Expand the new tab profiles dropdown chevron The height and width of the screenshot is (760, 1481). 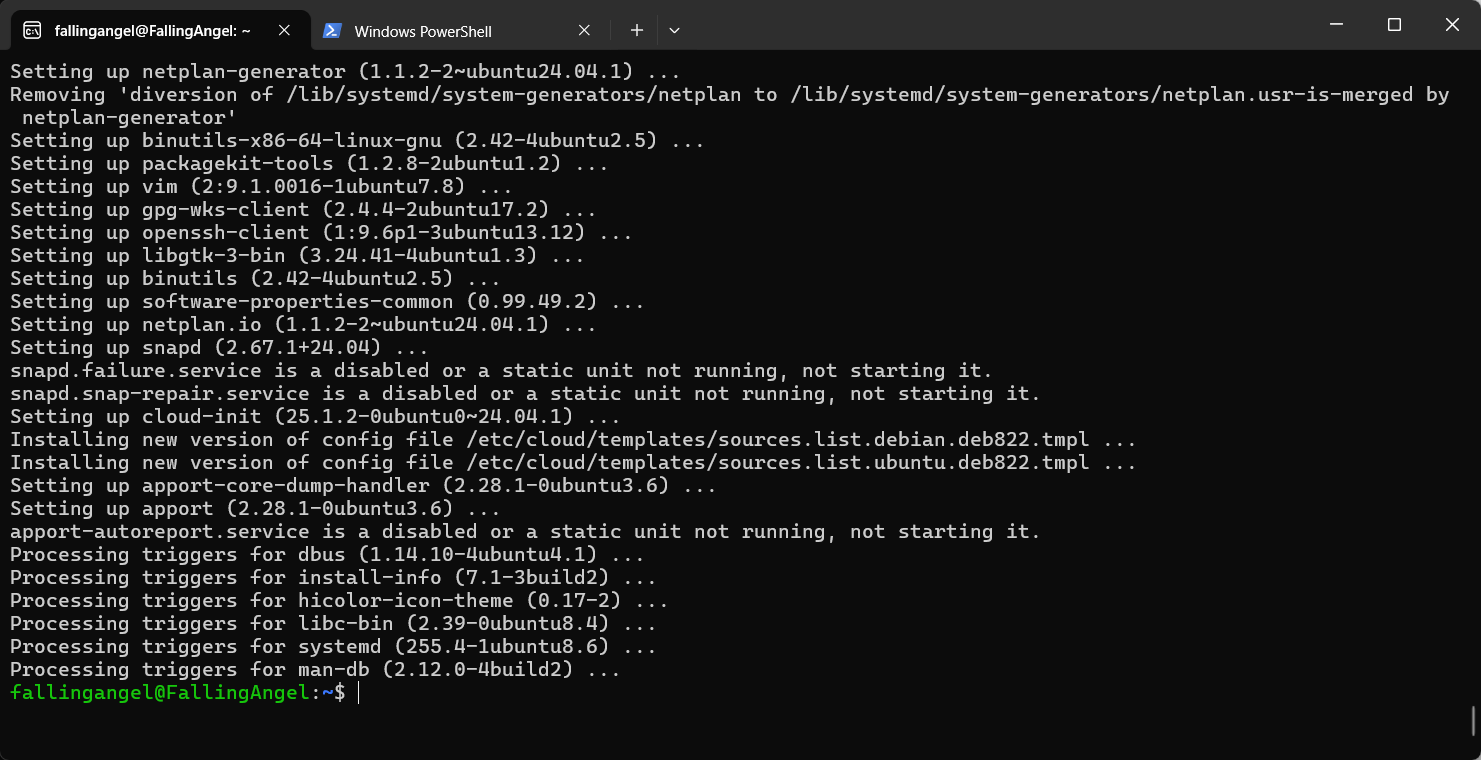click(674, 30)
